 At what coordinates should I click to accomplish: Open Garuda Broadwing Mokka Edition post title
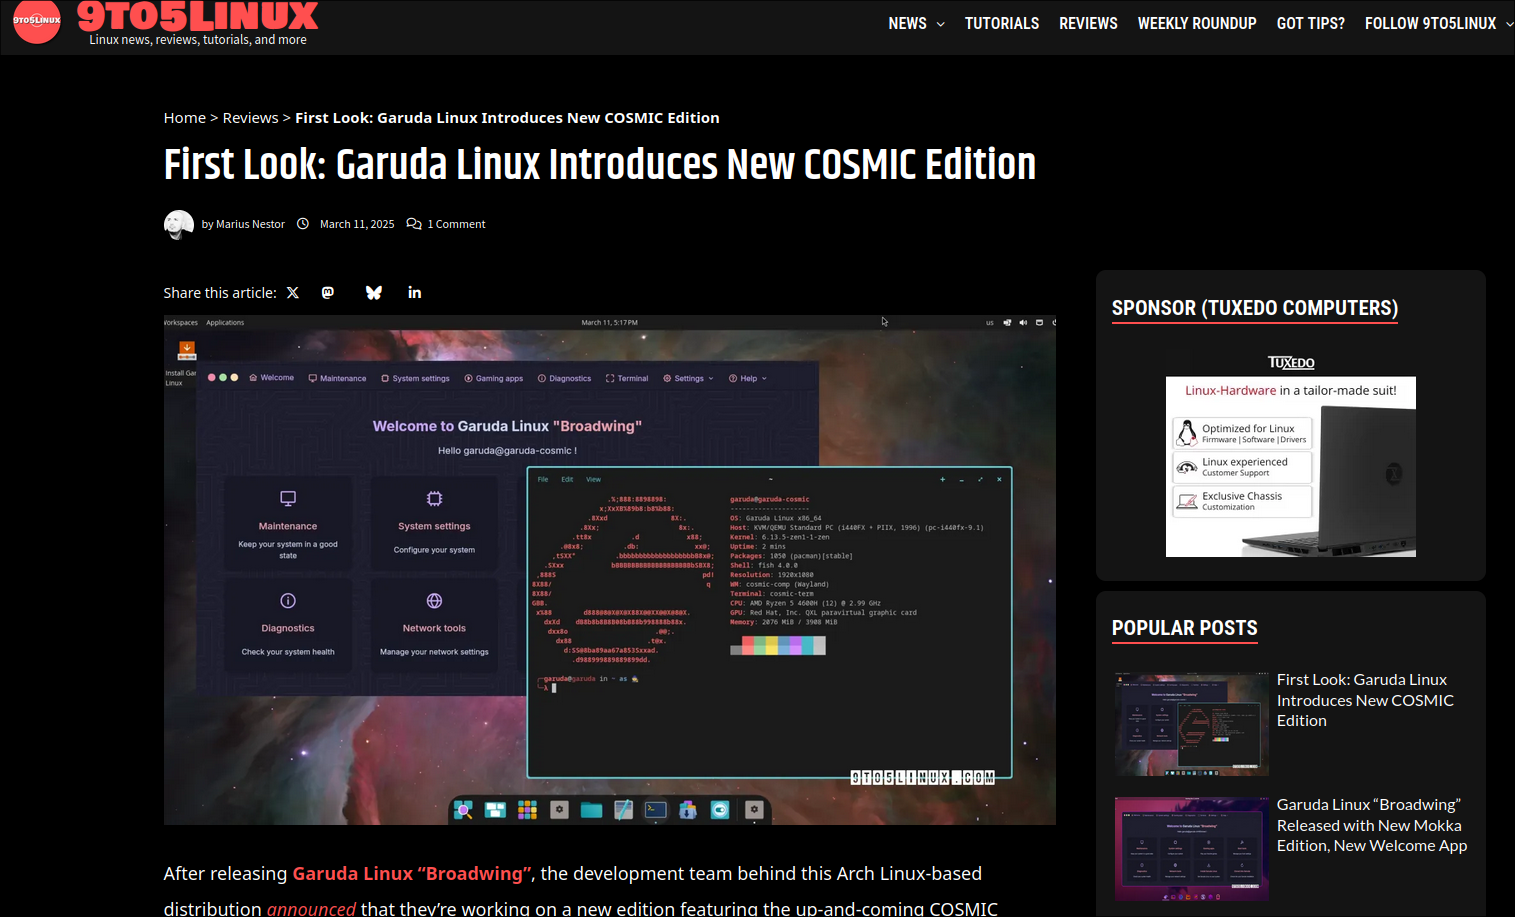click(1372, 825)
